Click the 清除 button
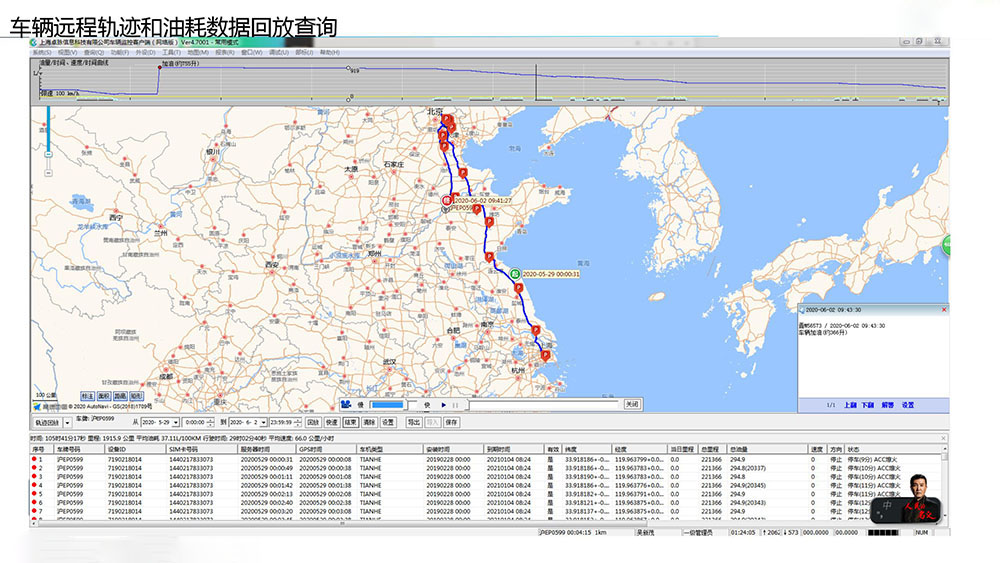Image resolution: width=1000 pixels, height=563 pixels. click(369, 422)
